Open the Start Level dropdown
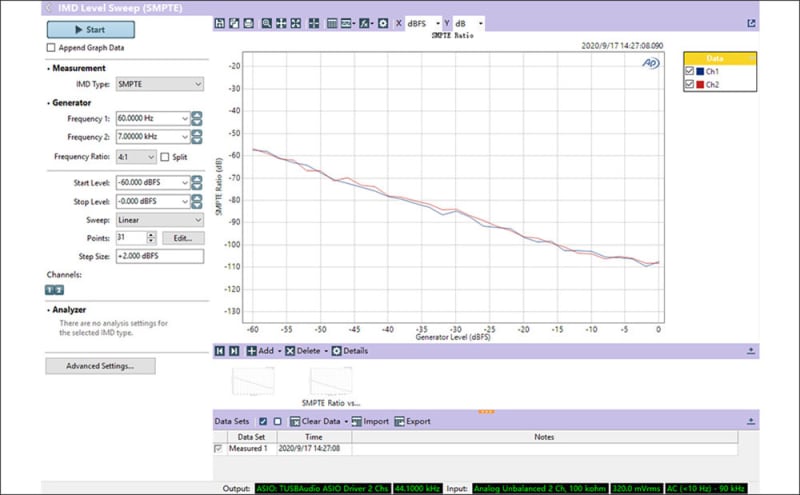 (x=185, y=183)
